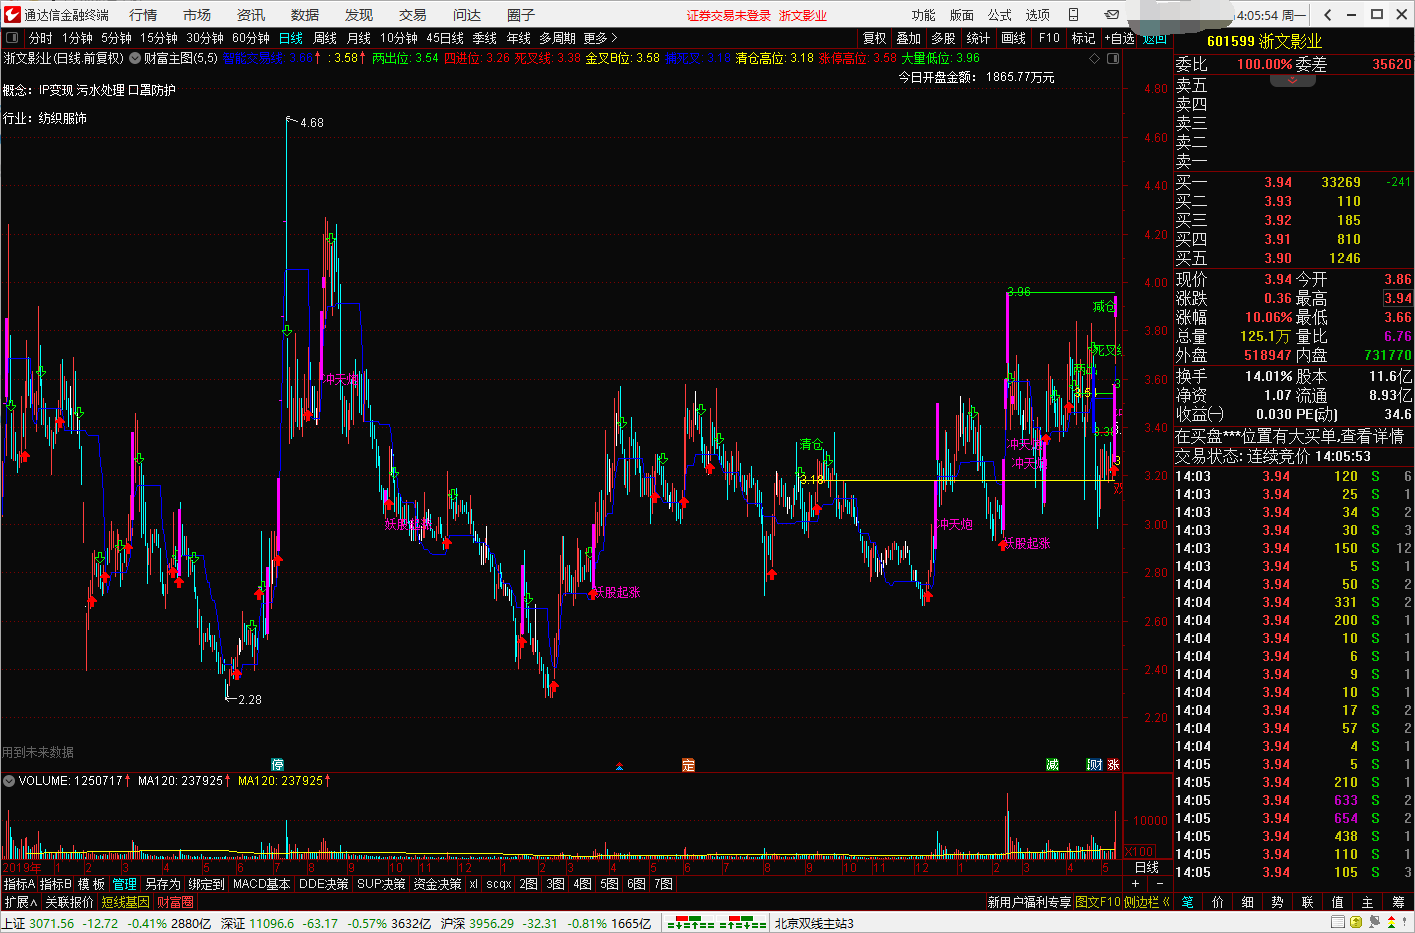Collapse the sidebar via 侧边栏
Viewport: 1415px width, 933px height.
(1147, 902)
